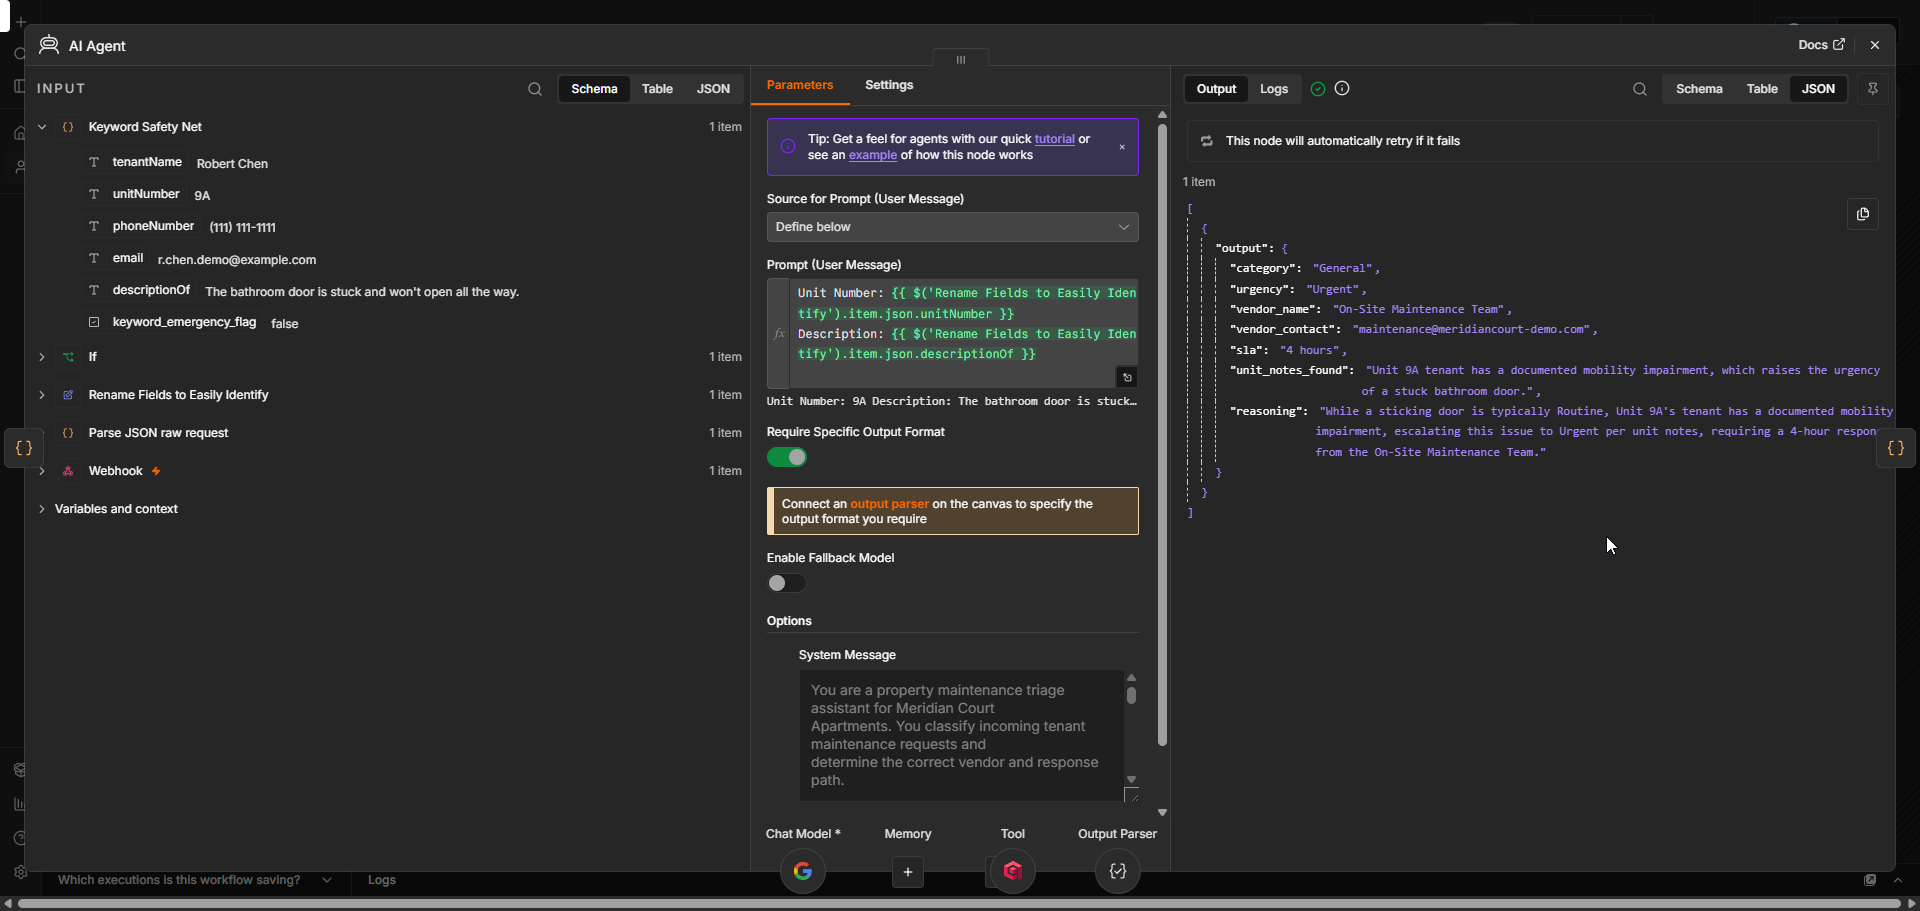Enable the Fallback Model toggle
Viewport: 1920px width, 911px height.
tap(787, 583)
